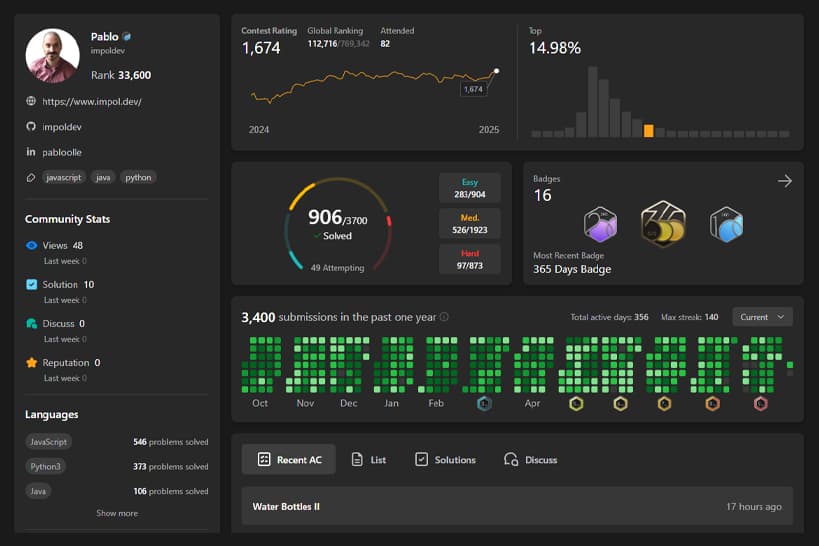Click the Views eye icon
Image resolution: width=819 pixels, height=546 pixels.
coord(32,245)
